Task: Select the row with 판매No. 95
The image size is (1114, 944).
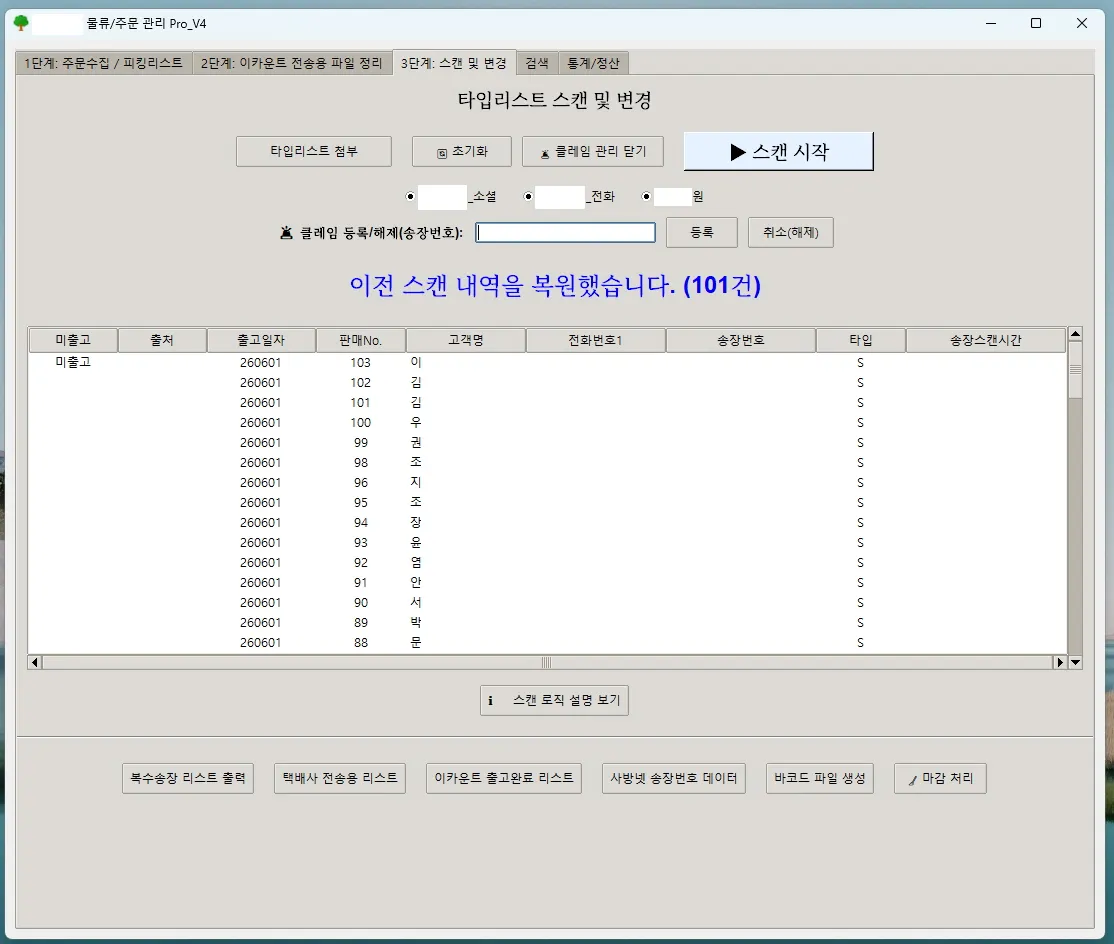Action: coord(547,502)
